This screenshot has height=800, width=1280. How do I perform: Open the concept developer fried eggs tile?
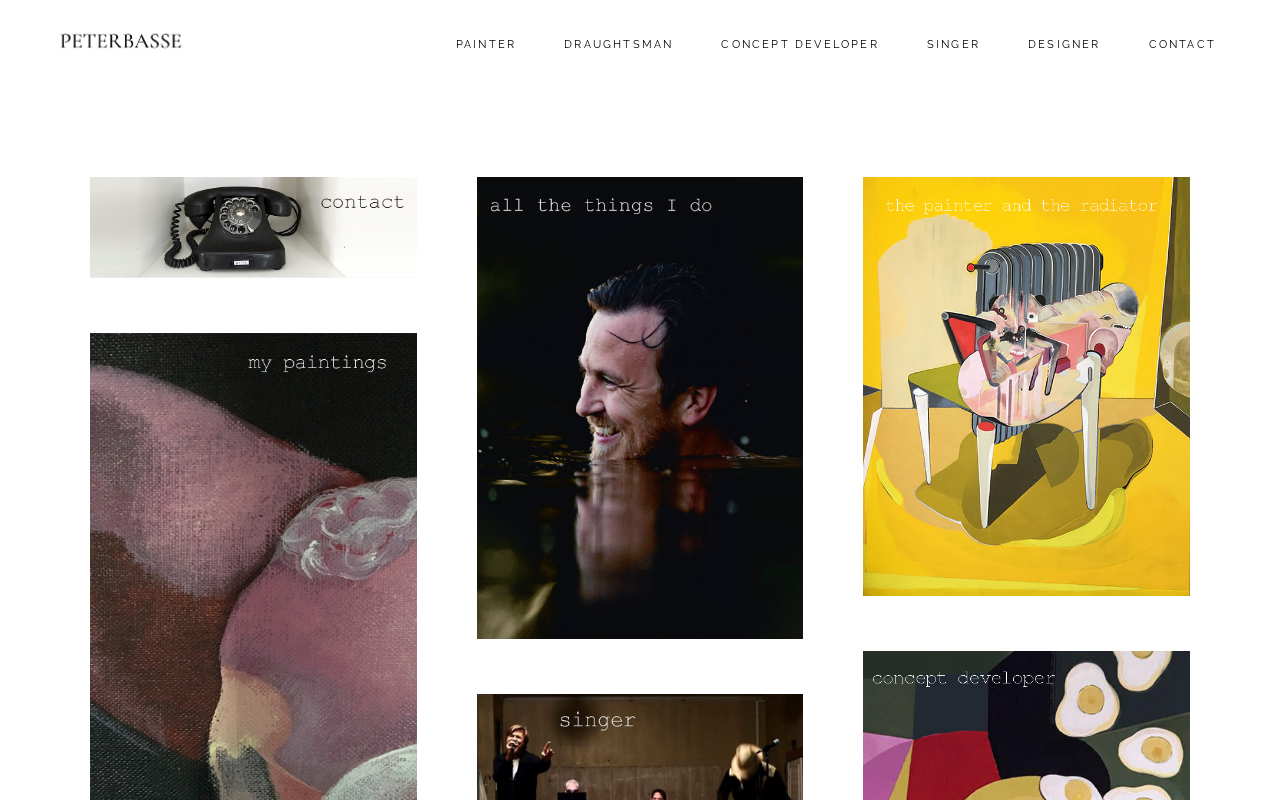(x=1026, y=725)
